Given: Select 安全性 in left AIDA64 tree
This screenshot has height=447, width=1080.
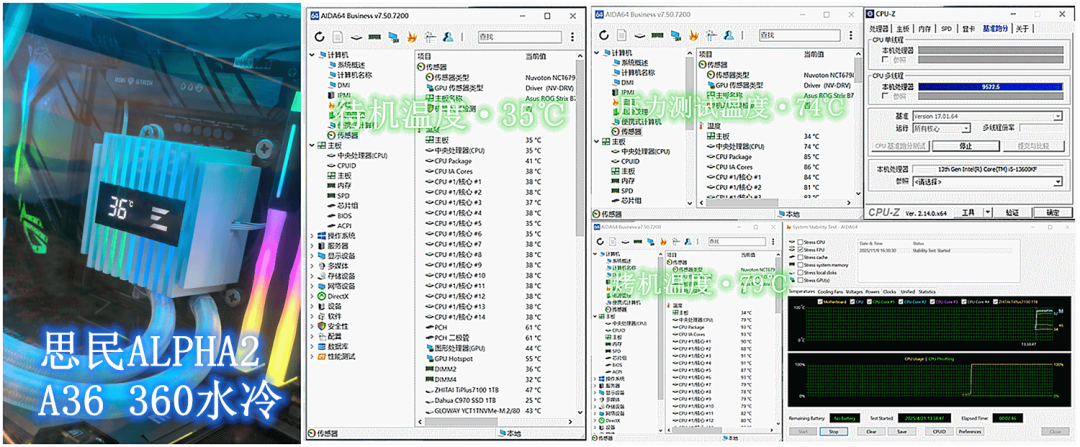Looking at the screenshot, I should coord(333,326).
